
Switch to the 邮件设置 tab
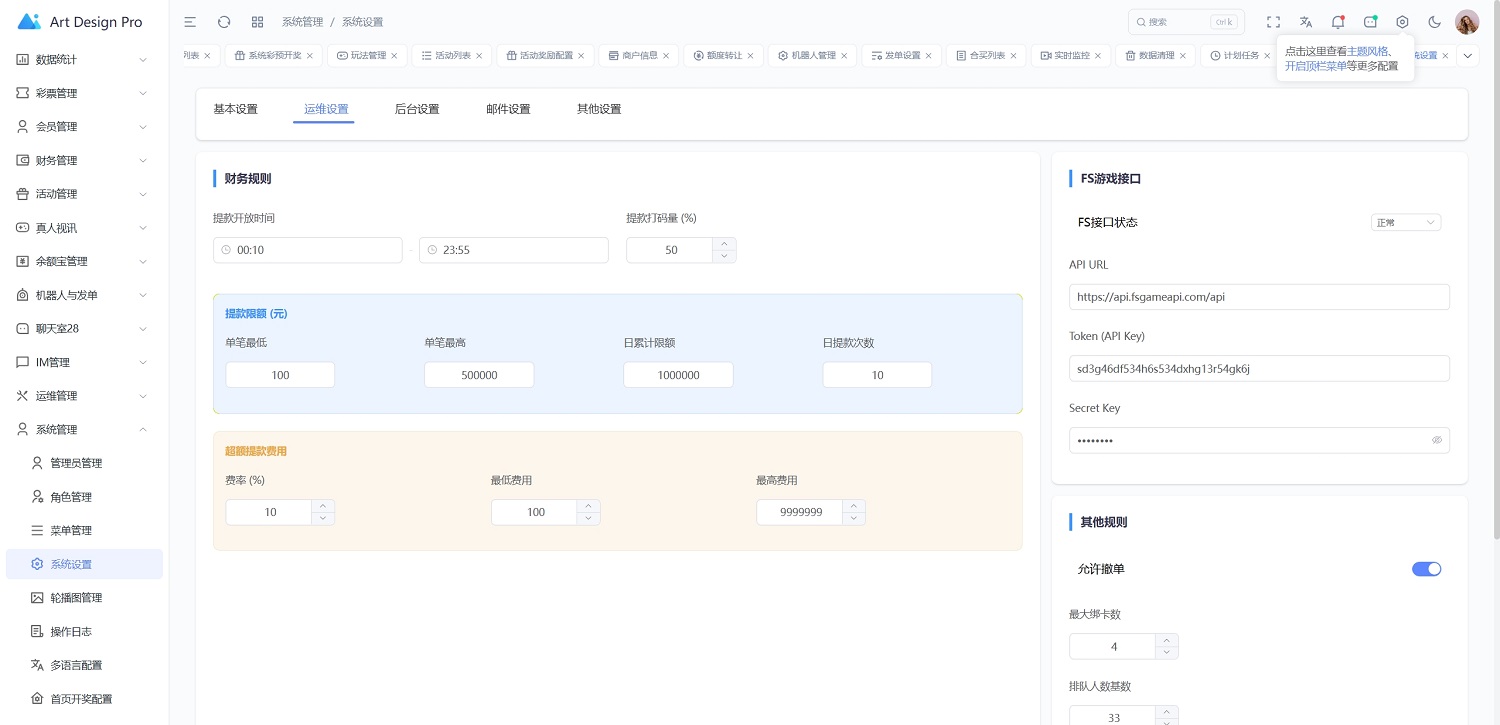[x=508, y=109]
